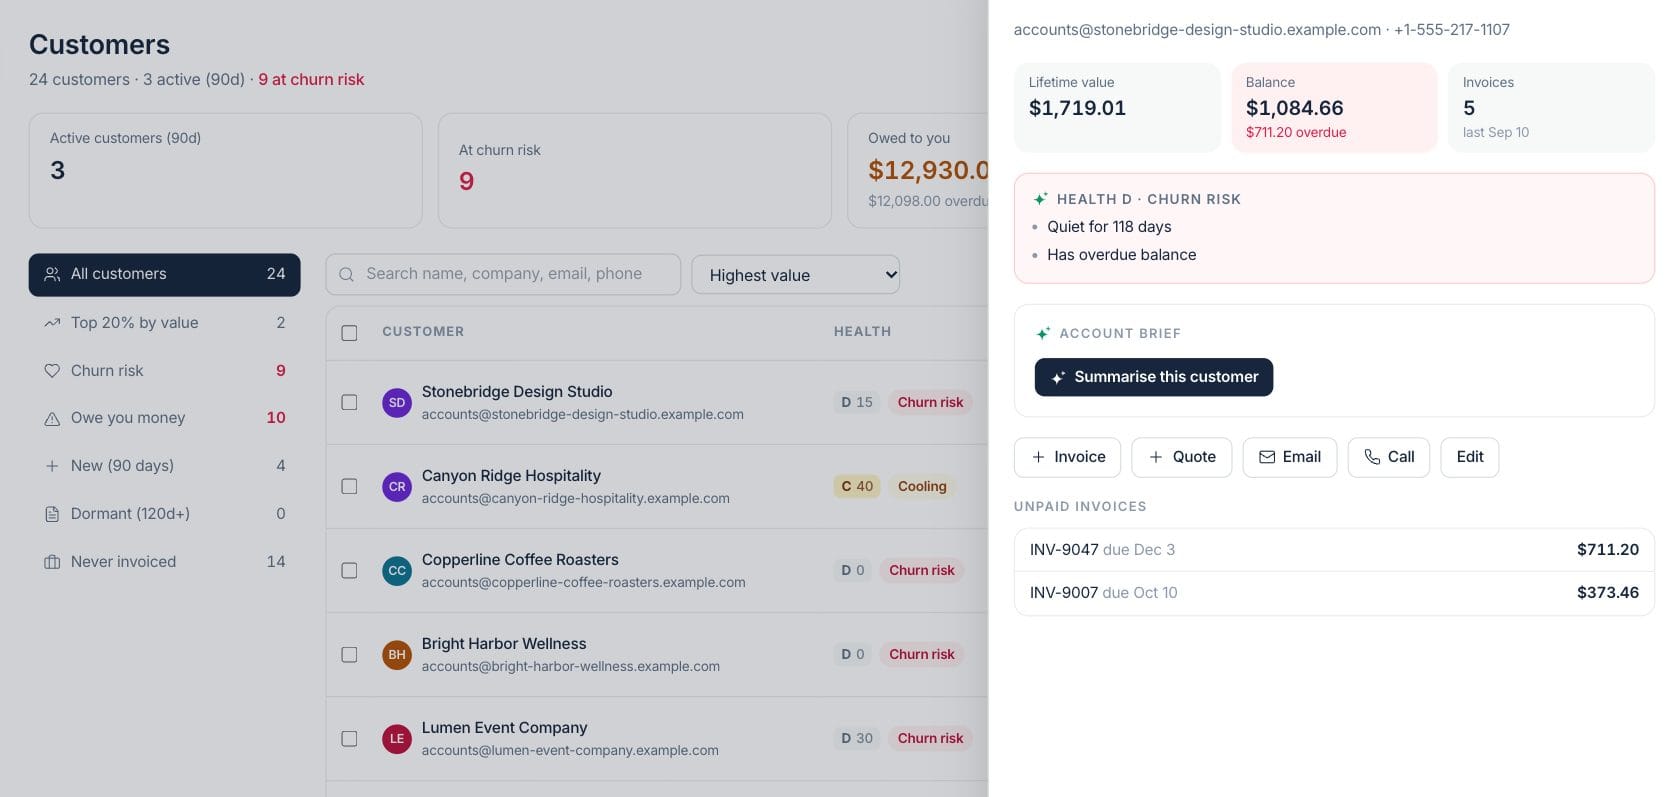The image size is (1680, 797).
Task: Click the sparkle icon next to Account Brief
Action: pyautogui.click(x=1043, y=333)
